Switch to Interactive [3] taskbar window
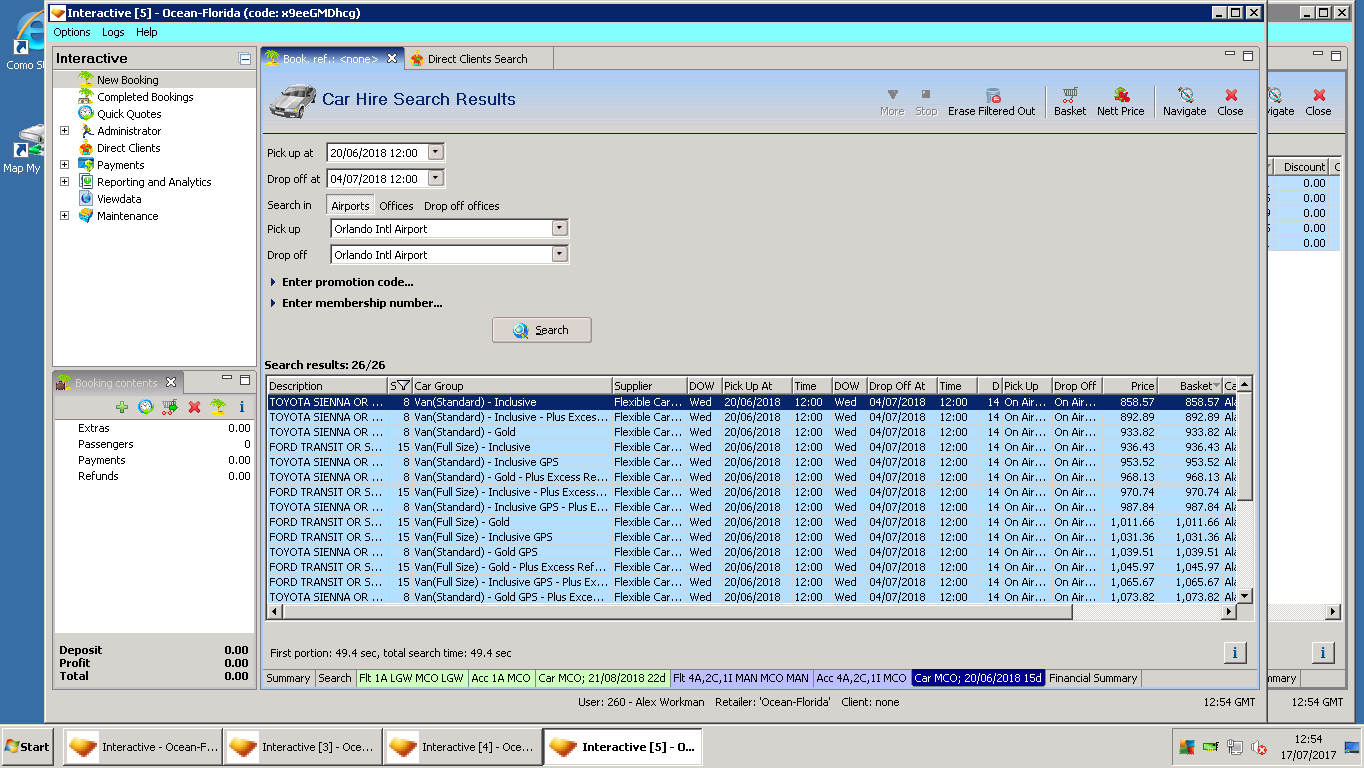 (x=302, y=747)
